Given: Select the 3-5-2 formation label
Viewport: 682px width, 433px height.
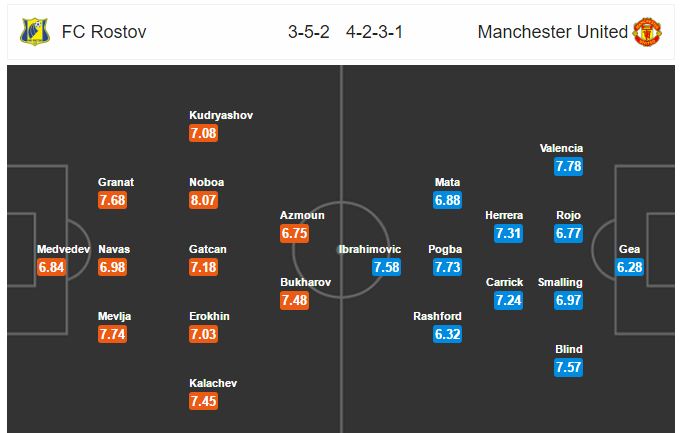Looking at the screenshot, I should coord(307,32).
